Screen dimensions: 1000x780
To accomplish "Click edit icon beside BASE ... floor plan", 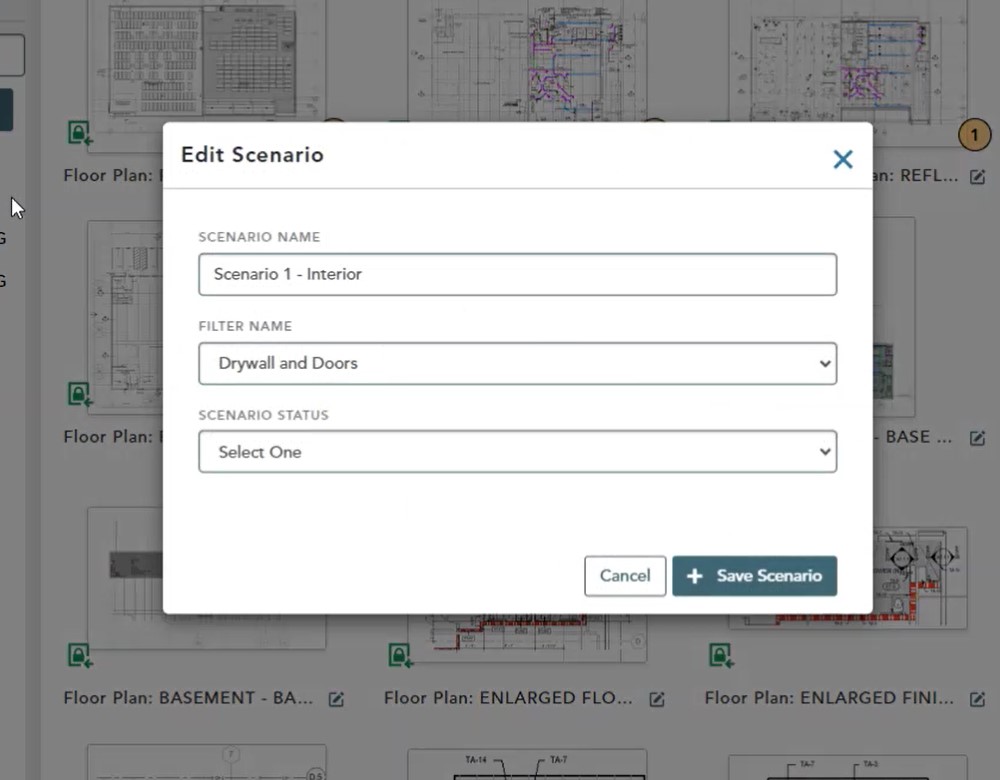I will tap(977, 438).
